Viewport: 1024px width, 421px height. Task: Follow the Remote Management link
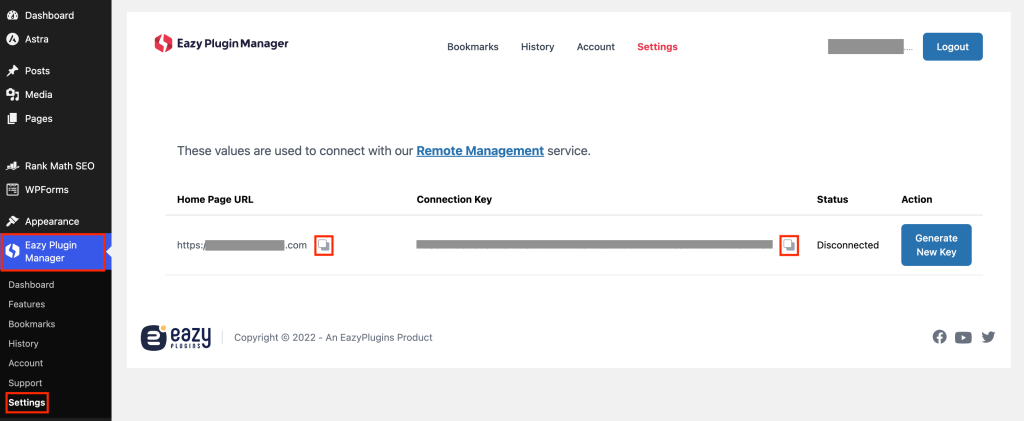(x=480, y=151)
